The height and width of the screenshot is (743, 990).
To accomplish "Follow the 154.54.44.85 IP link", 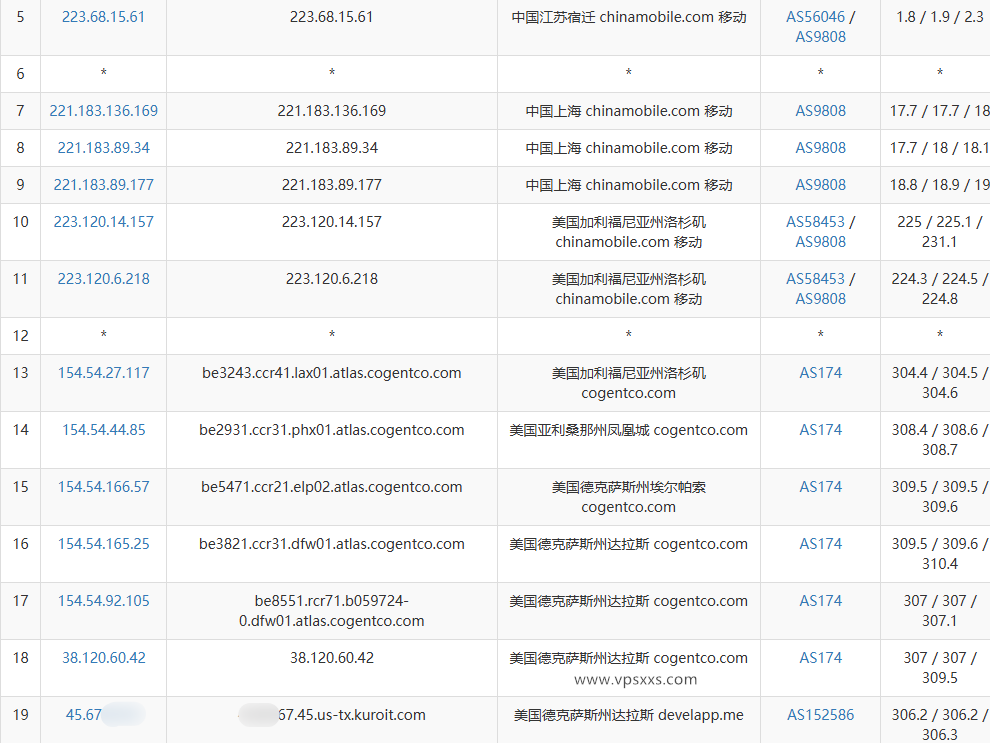I will [x=104, y=430].
